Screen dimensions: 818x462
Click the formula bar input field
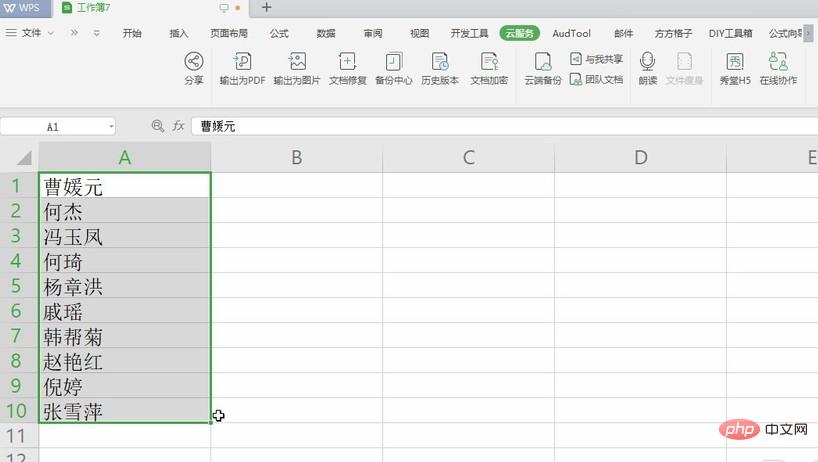(x=500, y=126)
